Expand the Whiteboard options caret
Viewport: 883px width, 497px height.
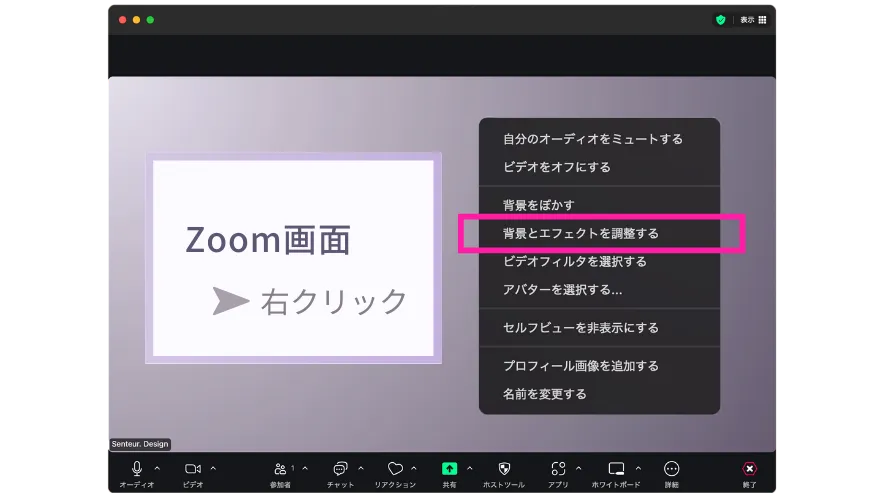click(638, 468)
